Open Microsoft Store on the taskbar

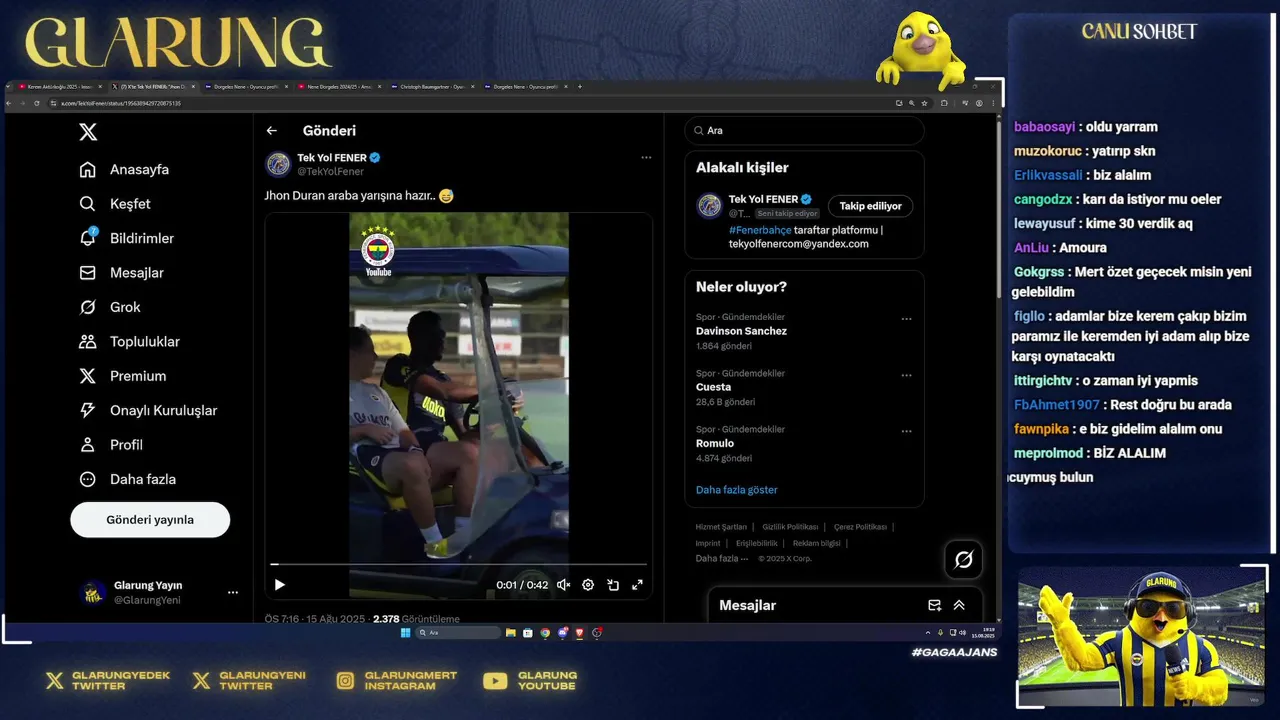[528, 633]
